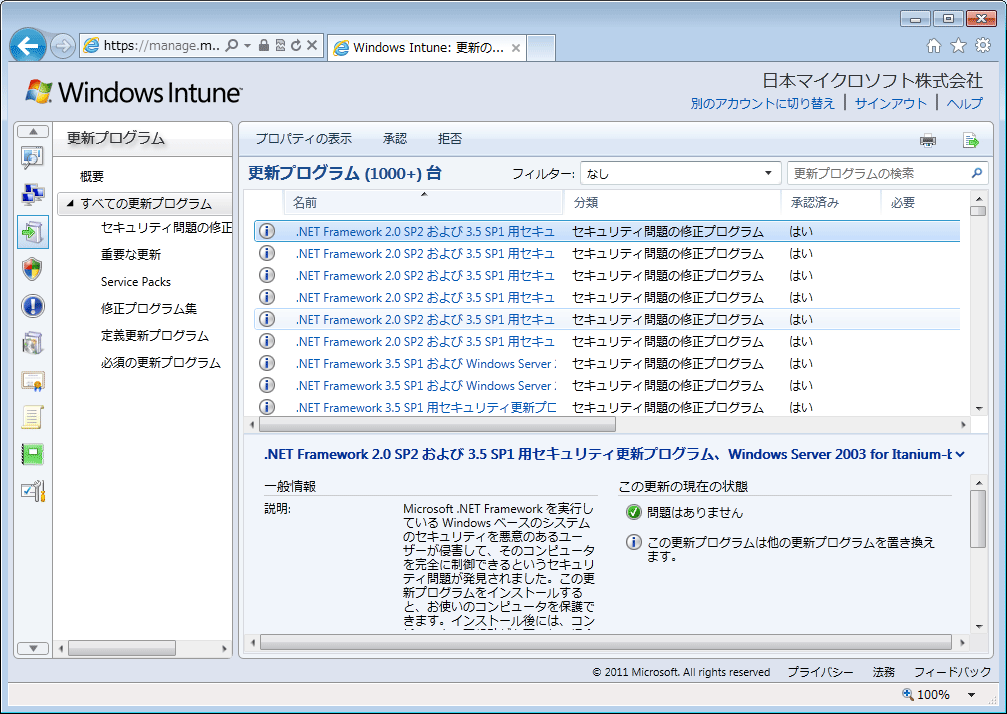Click the export list icon in toolbar
Image resolution: width=1007 pixels, height=714 pixels.
[971, 140]
